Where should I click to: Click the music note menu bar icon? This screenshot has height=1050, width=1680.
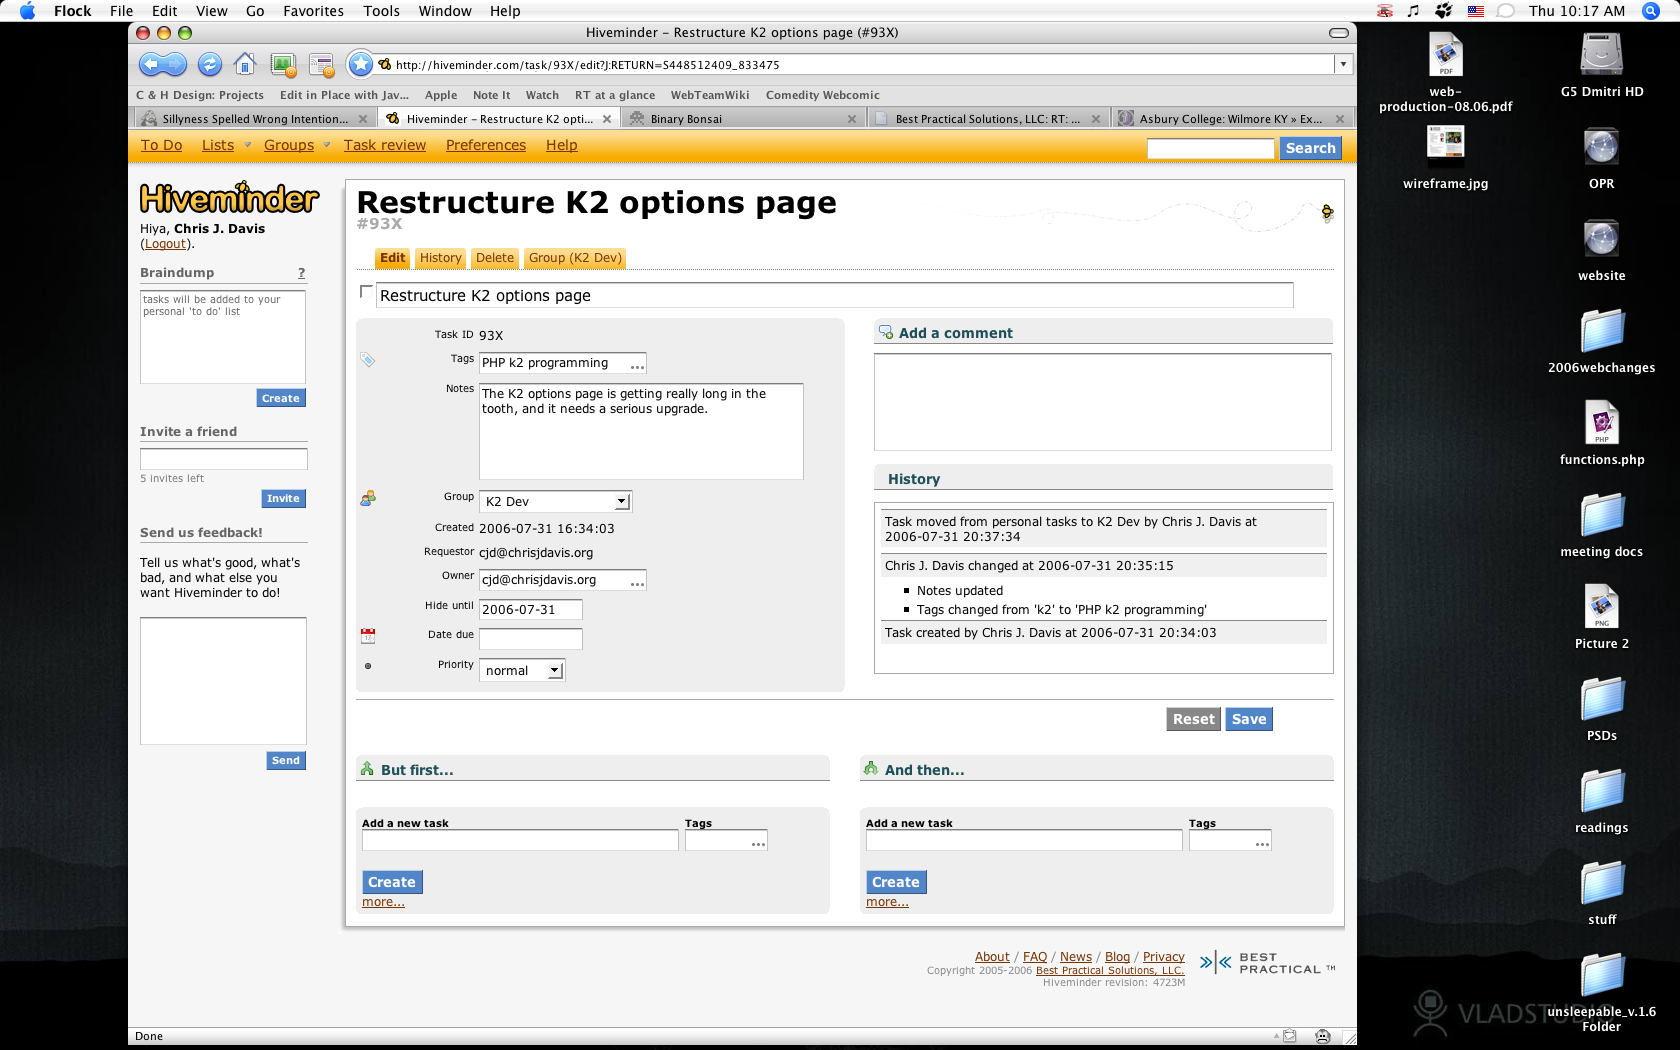pos(1413,11)
